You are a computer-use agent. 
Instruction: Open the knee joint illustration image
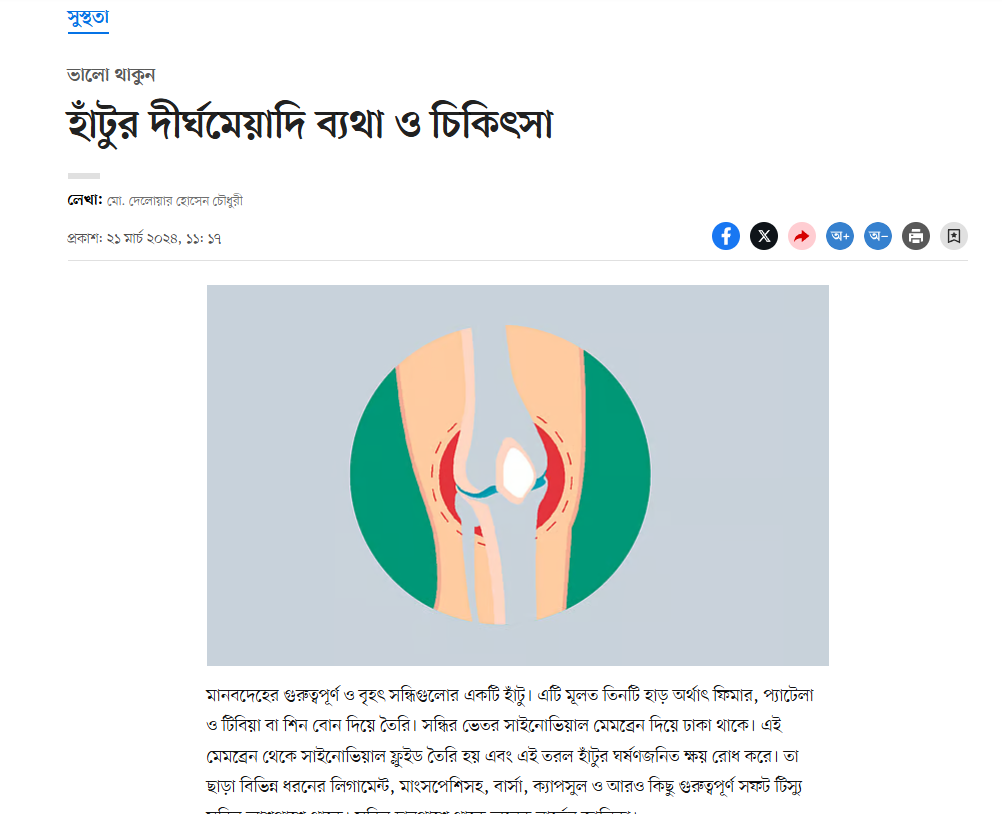pyautogui.click(x=518, y=475)
